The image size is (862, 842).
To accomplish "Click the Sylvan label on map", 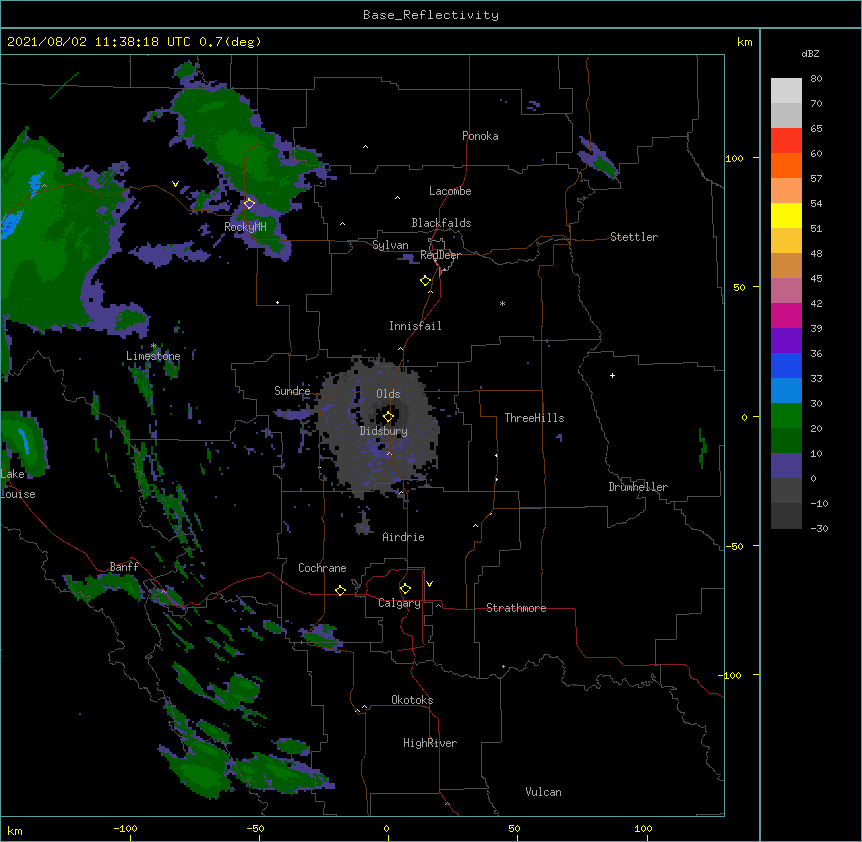I will tap(390, 245).
